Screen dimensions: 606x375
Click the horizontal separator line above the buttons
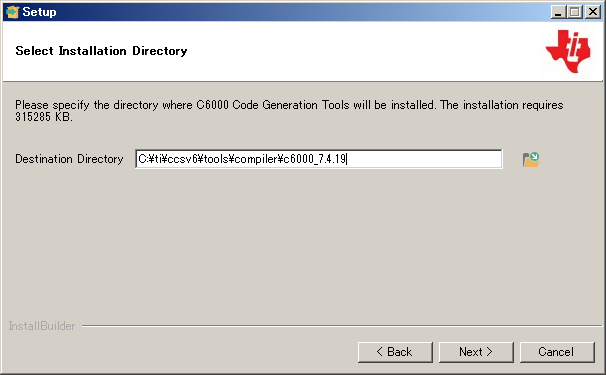(342, 326)
